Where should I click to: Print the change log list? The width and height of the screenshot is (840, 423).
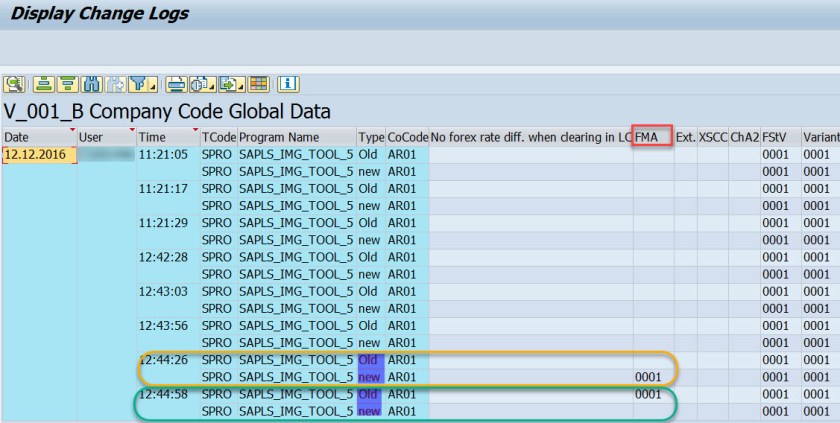(x=175, y=83)
